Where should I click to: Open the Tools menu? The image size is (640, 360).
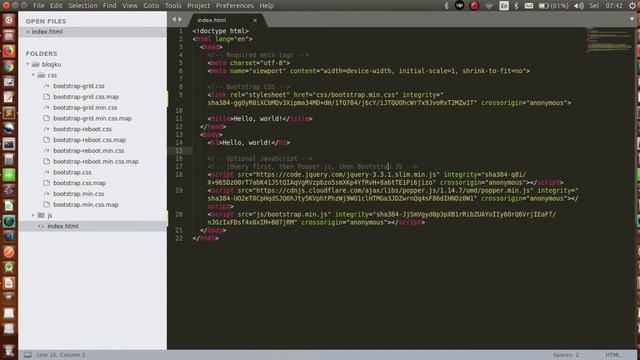[173, 6]
